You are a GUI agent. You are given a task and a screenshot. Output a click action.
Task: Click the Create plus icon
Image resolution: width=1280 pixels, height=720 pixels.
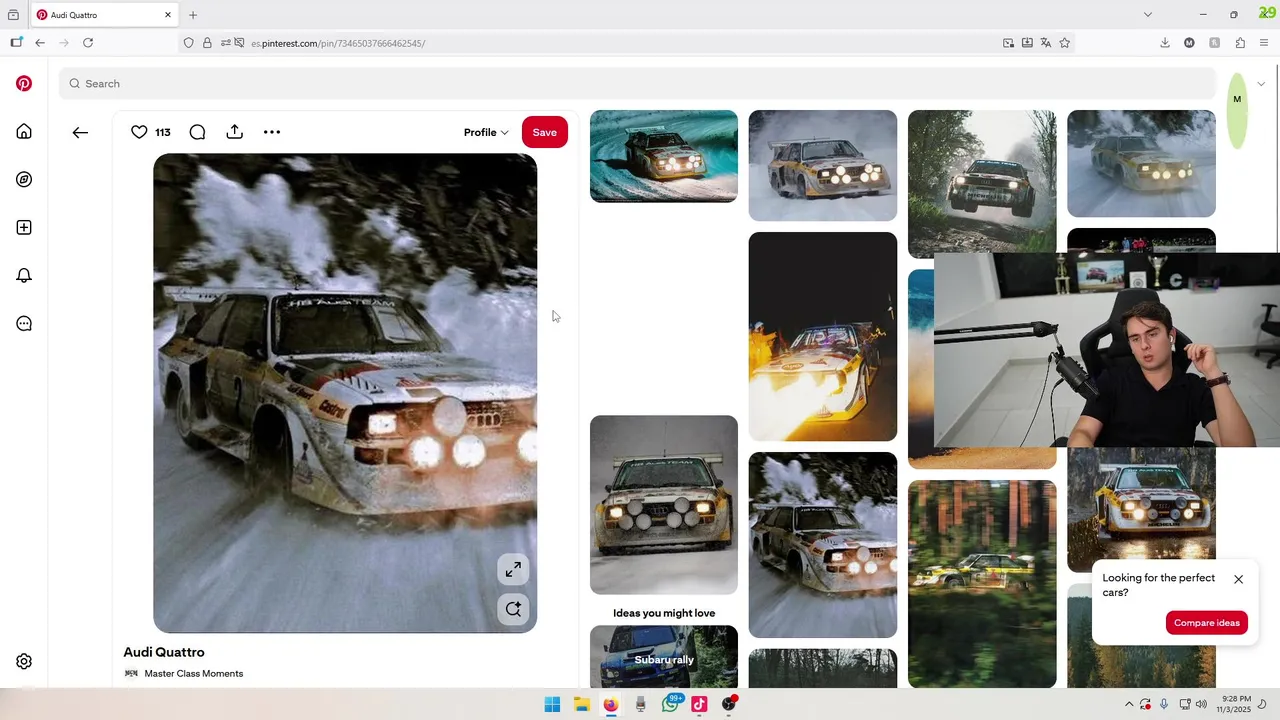point(24,228)
